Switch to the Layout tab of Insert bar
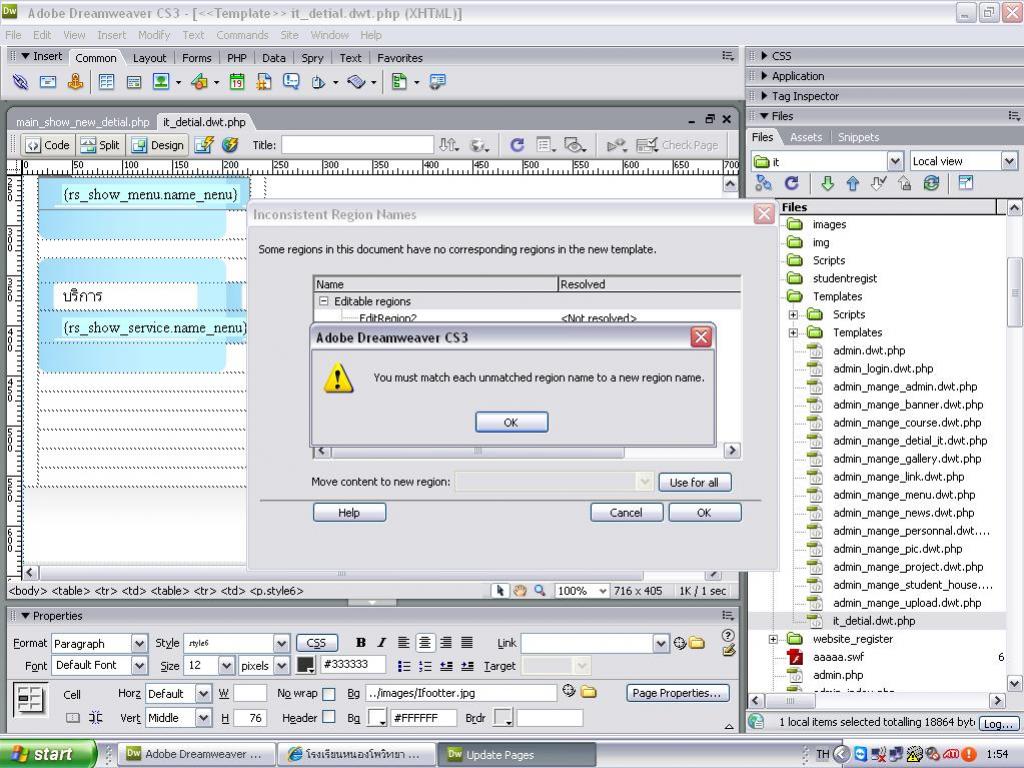The width and height of the screenshot is (1024, 768). point(150,58)
